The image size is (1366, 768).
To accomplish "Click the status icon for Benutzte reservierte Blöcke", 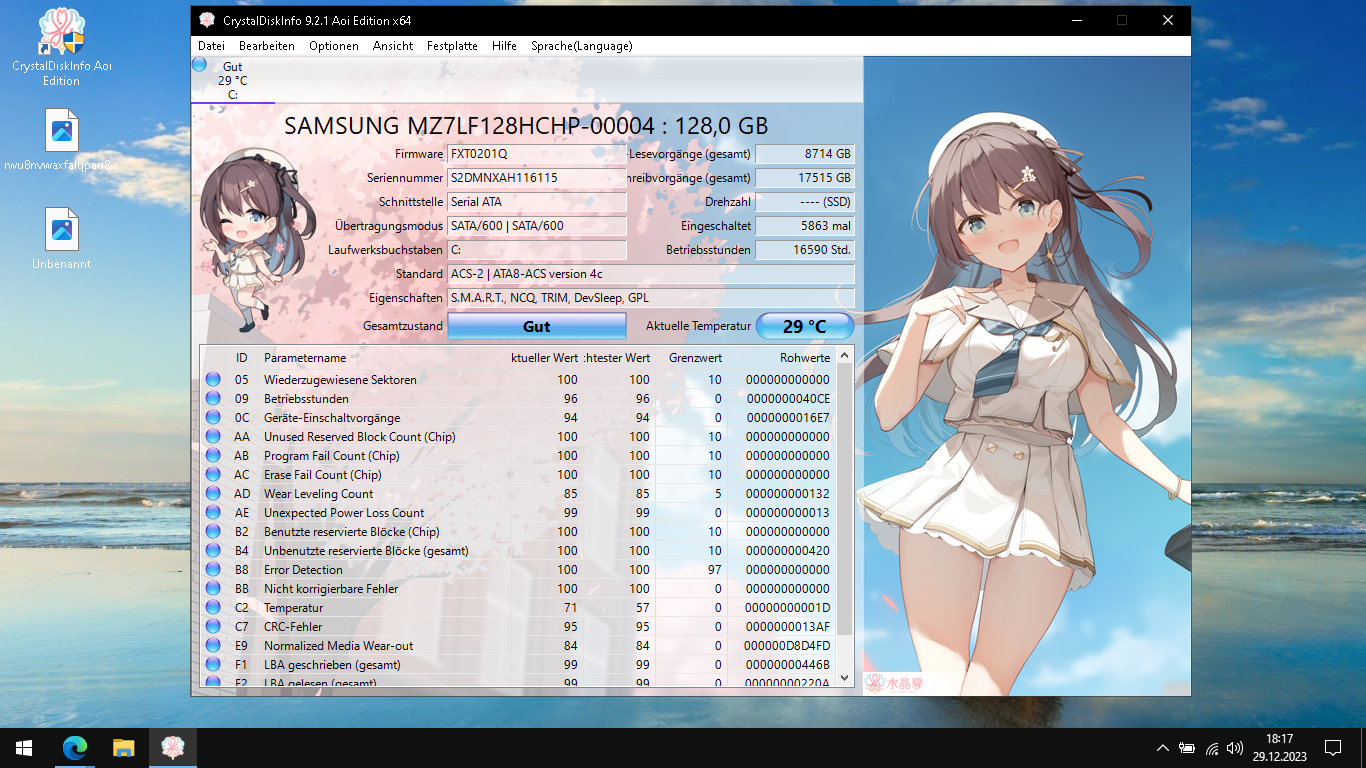I will [x=213, y=532].
